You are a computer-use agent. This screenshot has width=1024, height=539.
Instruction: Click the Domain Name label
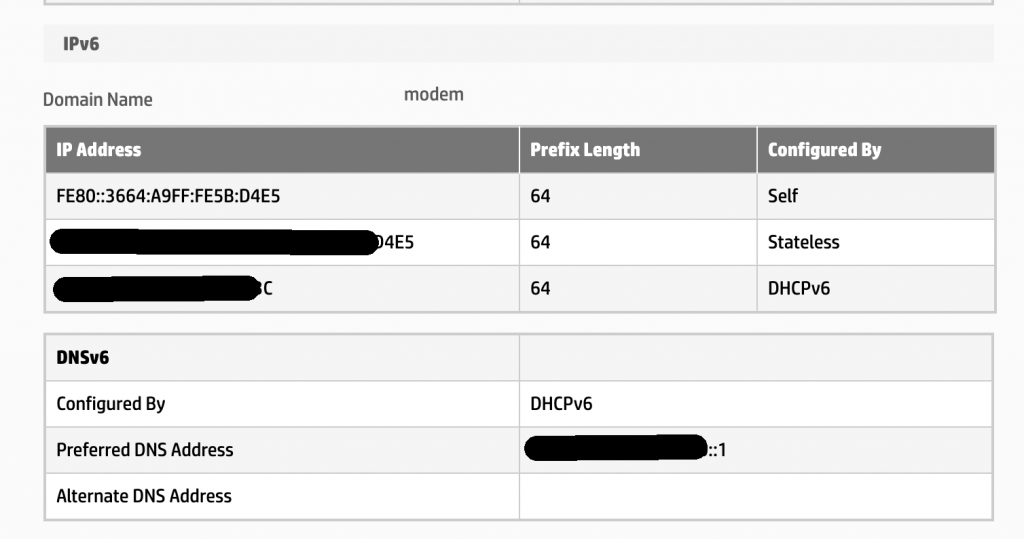point(98,100)
